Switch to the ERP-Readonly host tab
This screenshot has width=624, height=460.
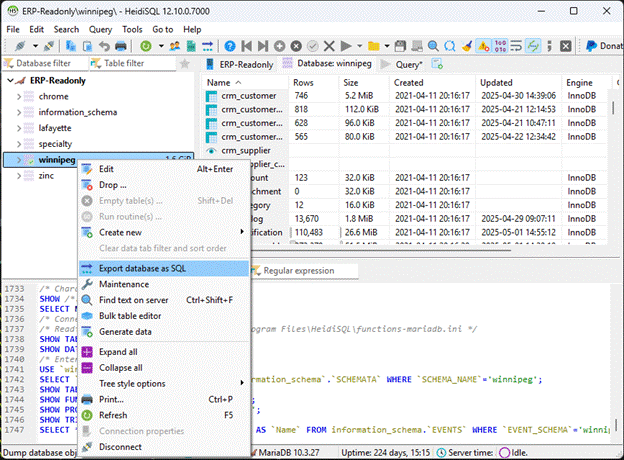[240, 64]
